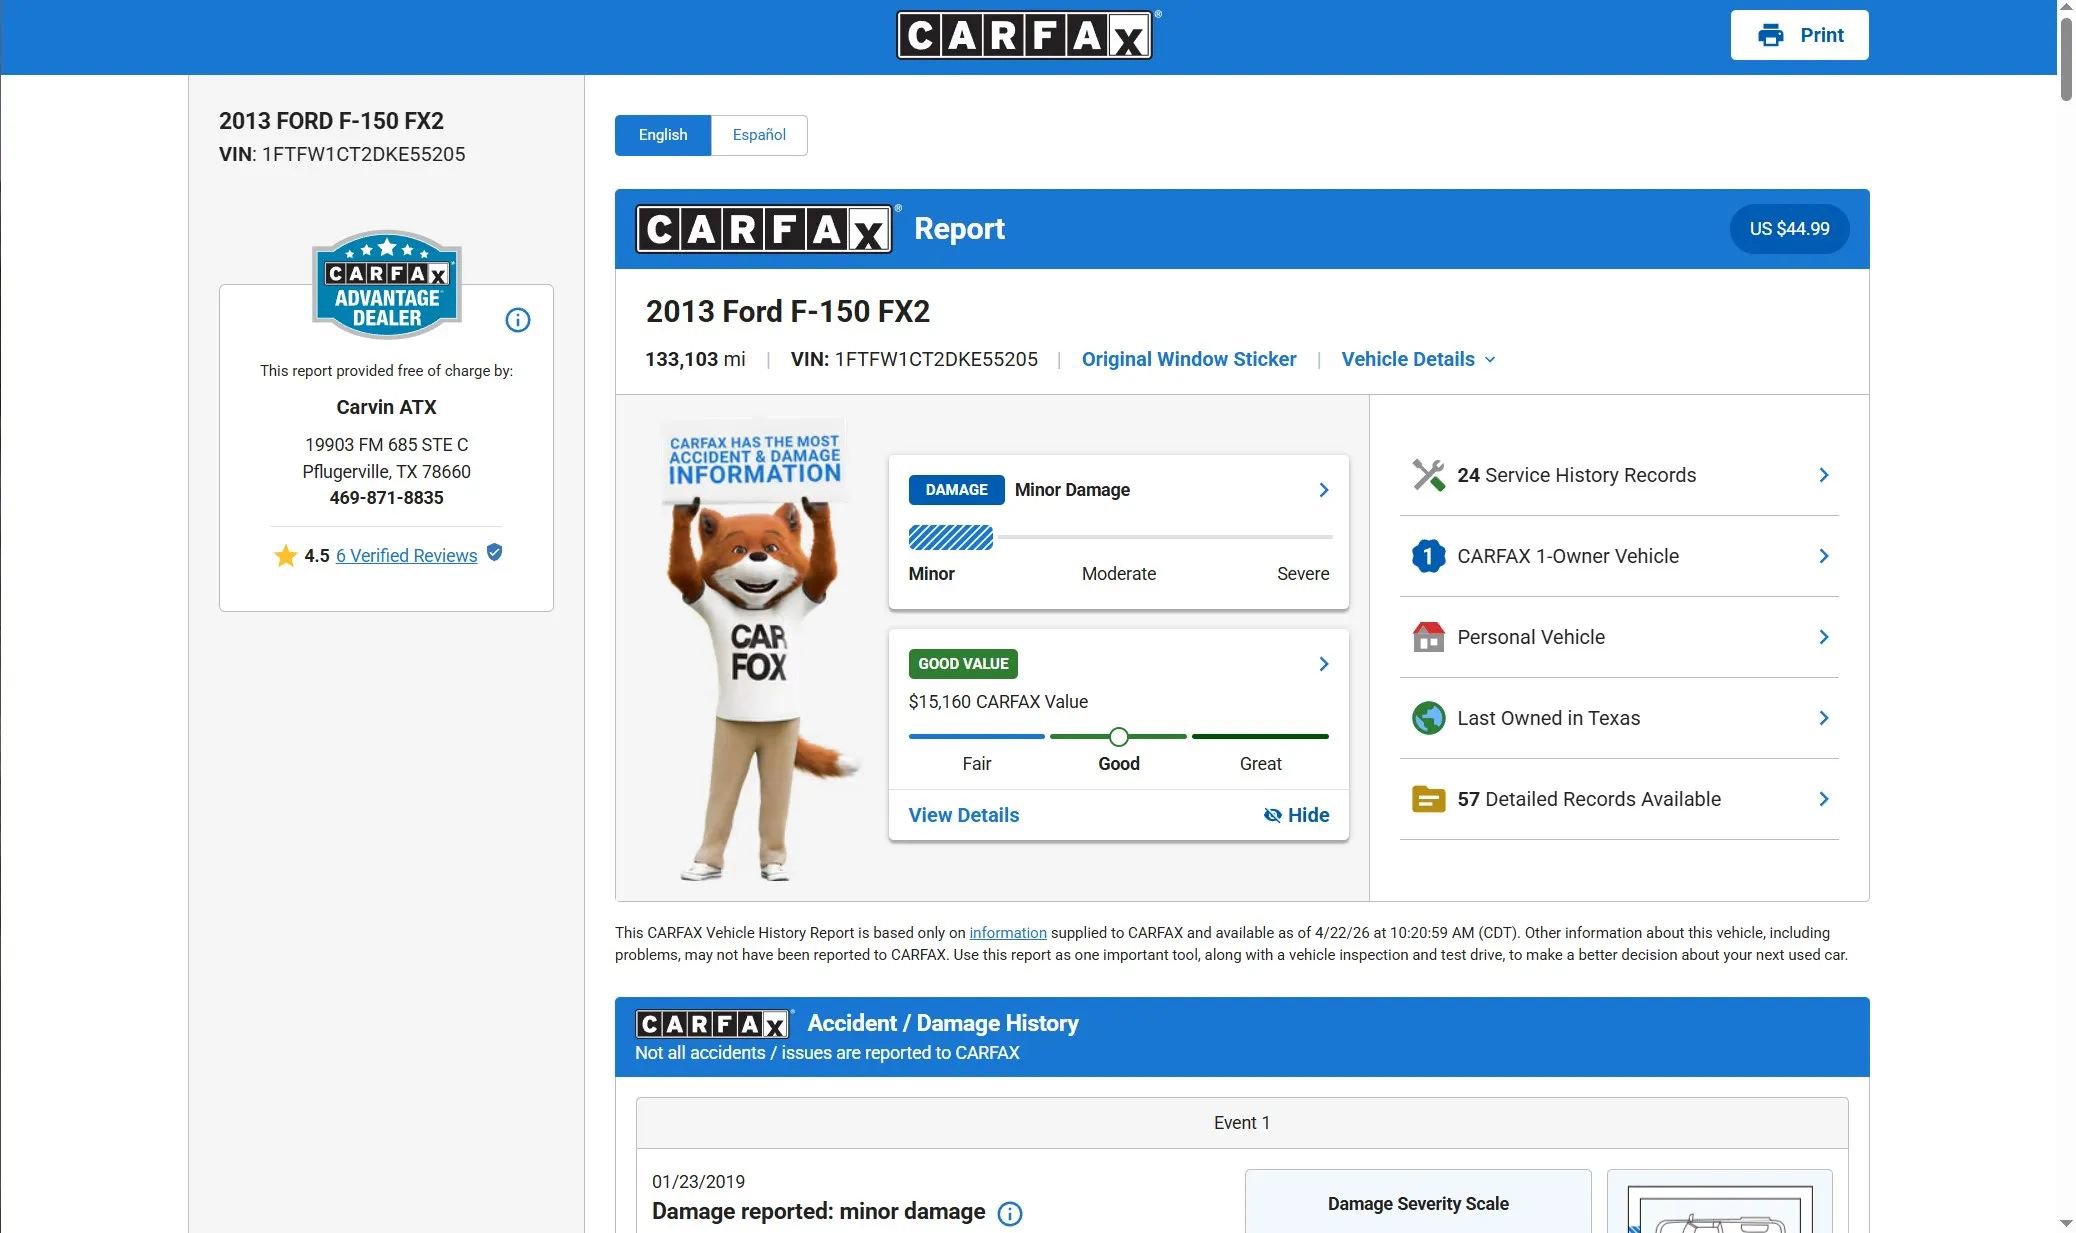Click the CARFAX Value slider marker

click(1119, 737)
